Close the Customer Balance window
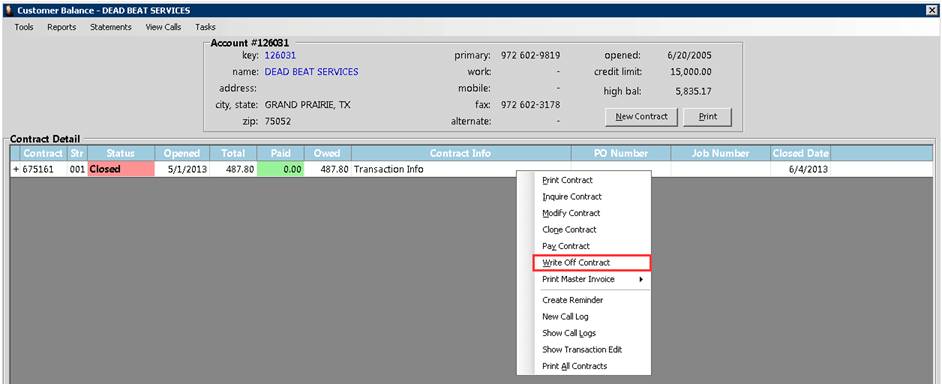This screenshot has width=942, height=384. coord(932,10)
